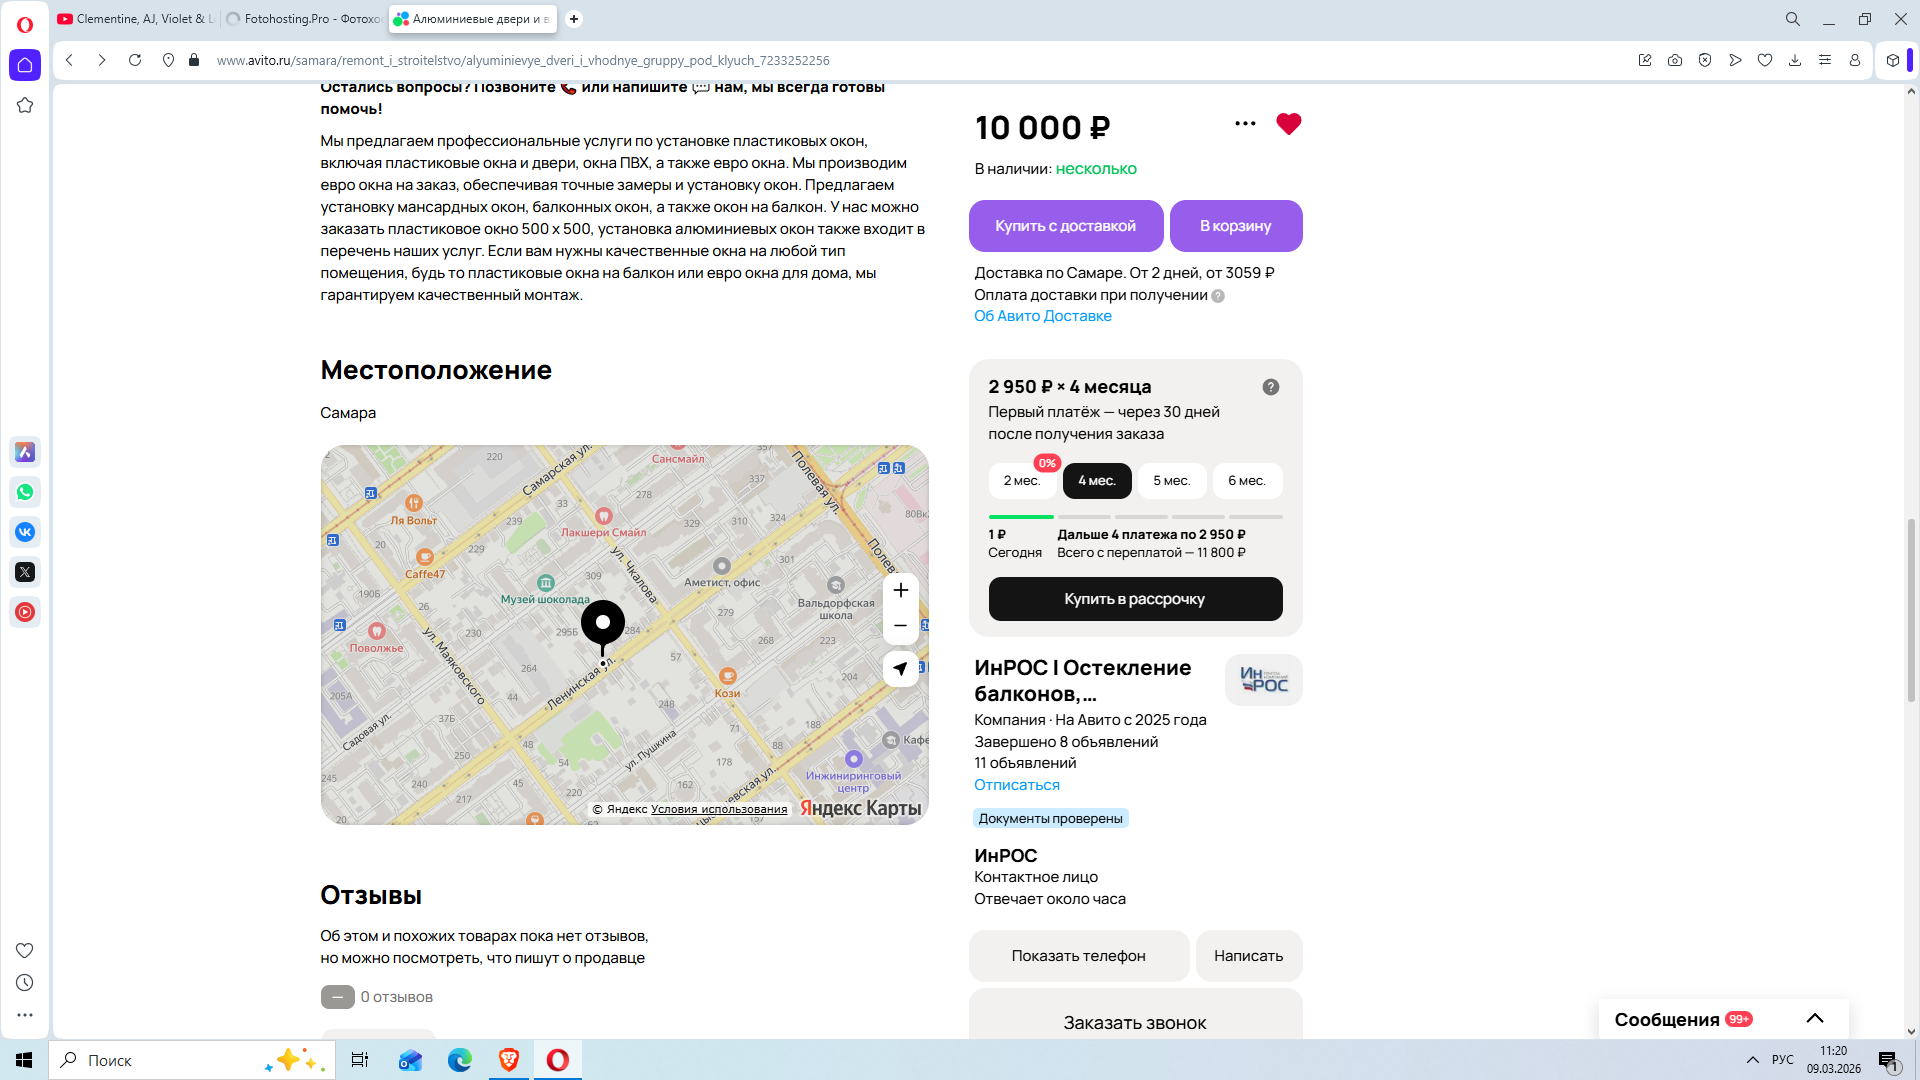The image size is (1920, 1080).
Task: Switch to Clementine YouTube tab
Action: [135, 19]
